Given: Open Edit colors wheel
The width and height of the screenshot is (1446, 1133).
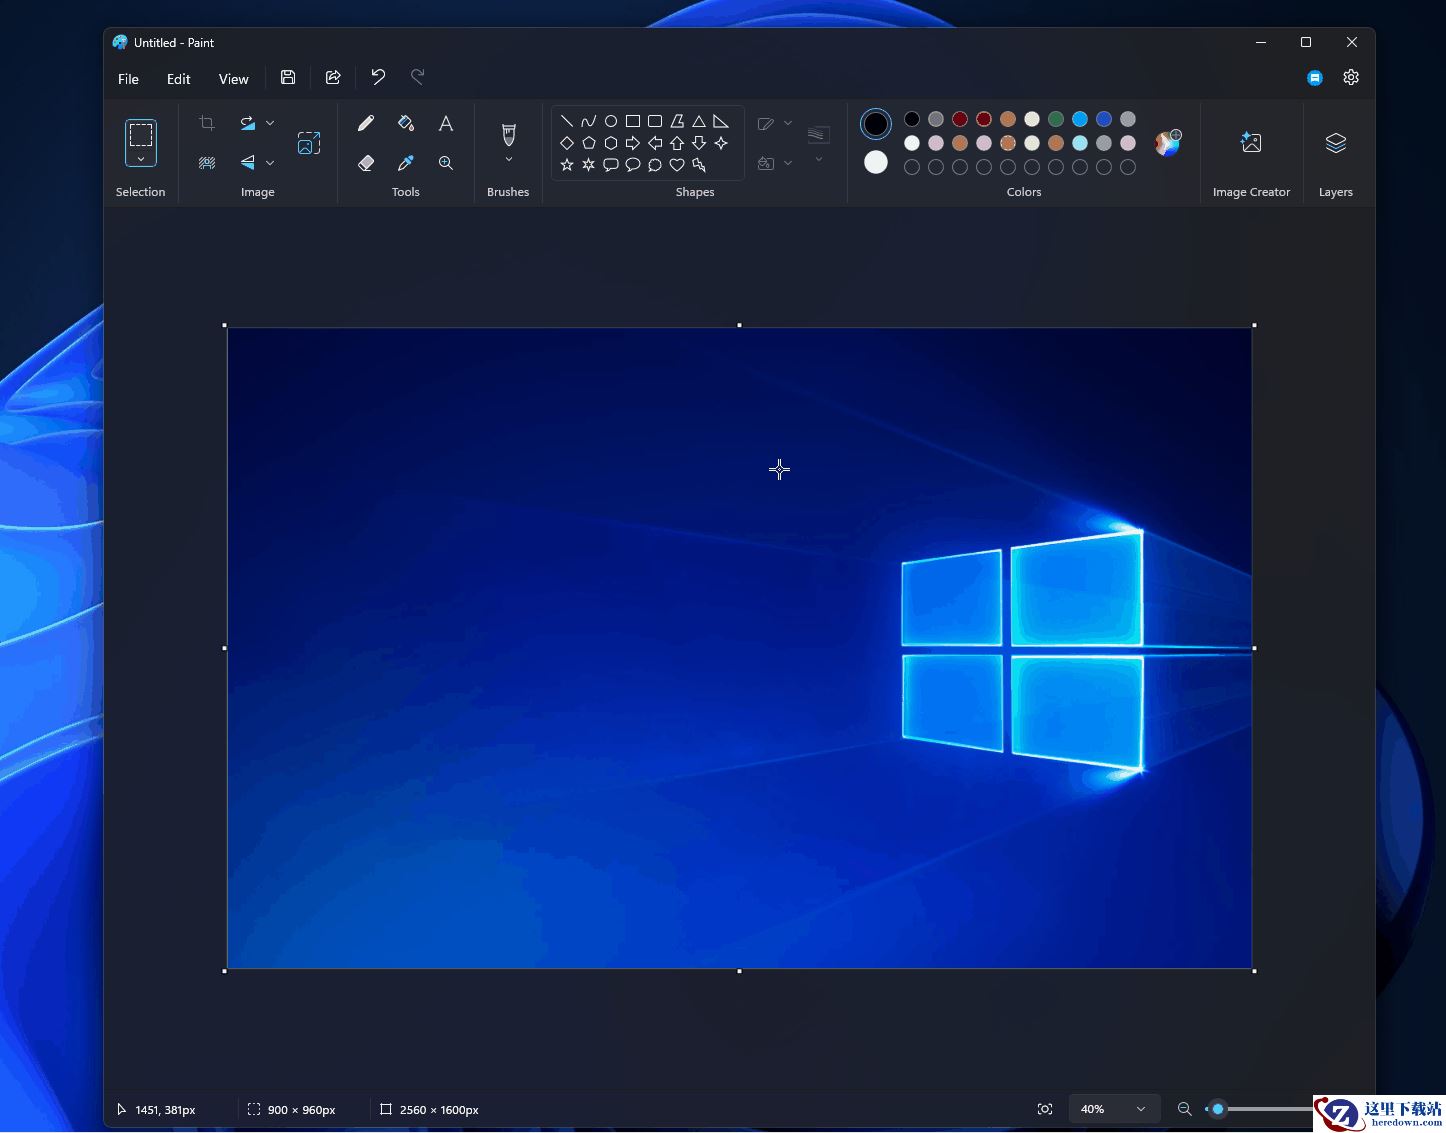Looking at the screenshot, I should [x=1167, y=143].
